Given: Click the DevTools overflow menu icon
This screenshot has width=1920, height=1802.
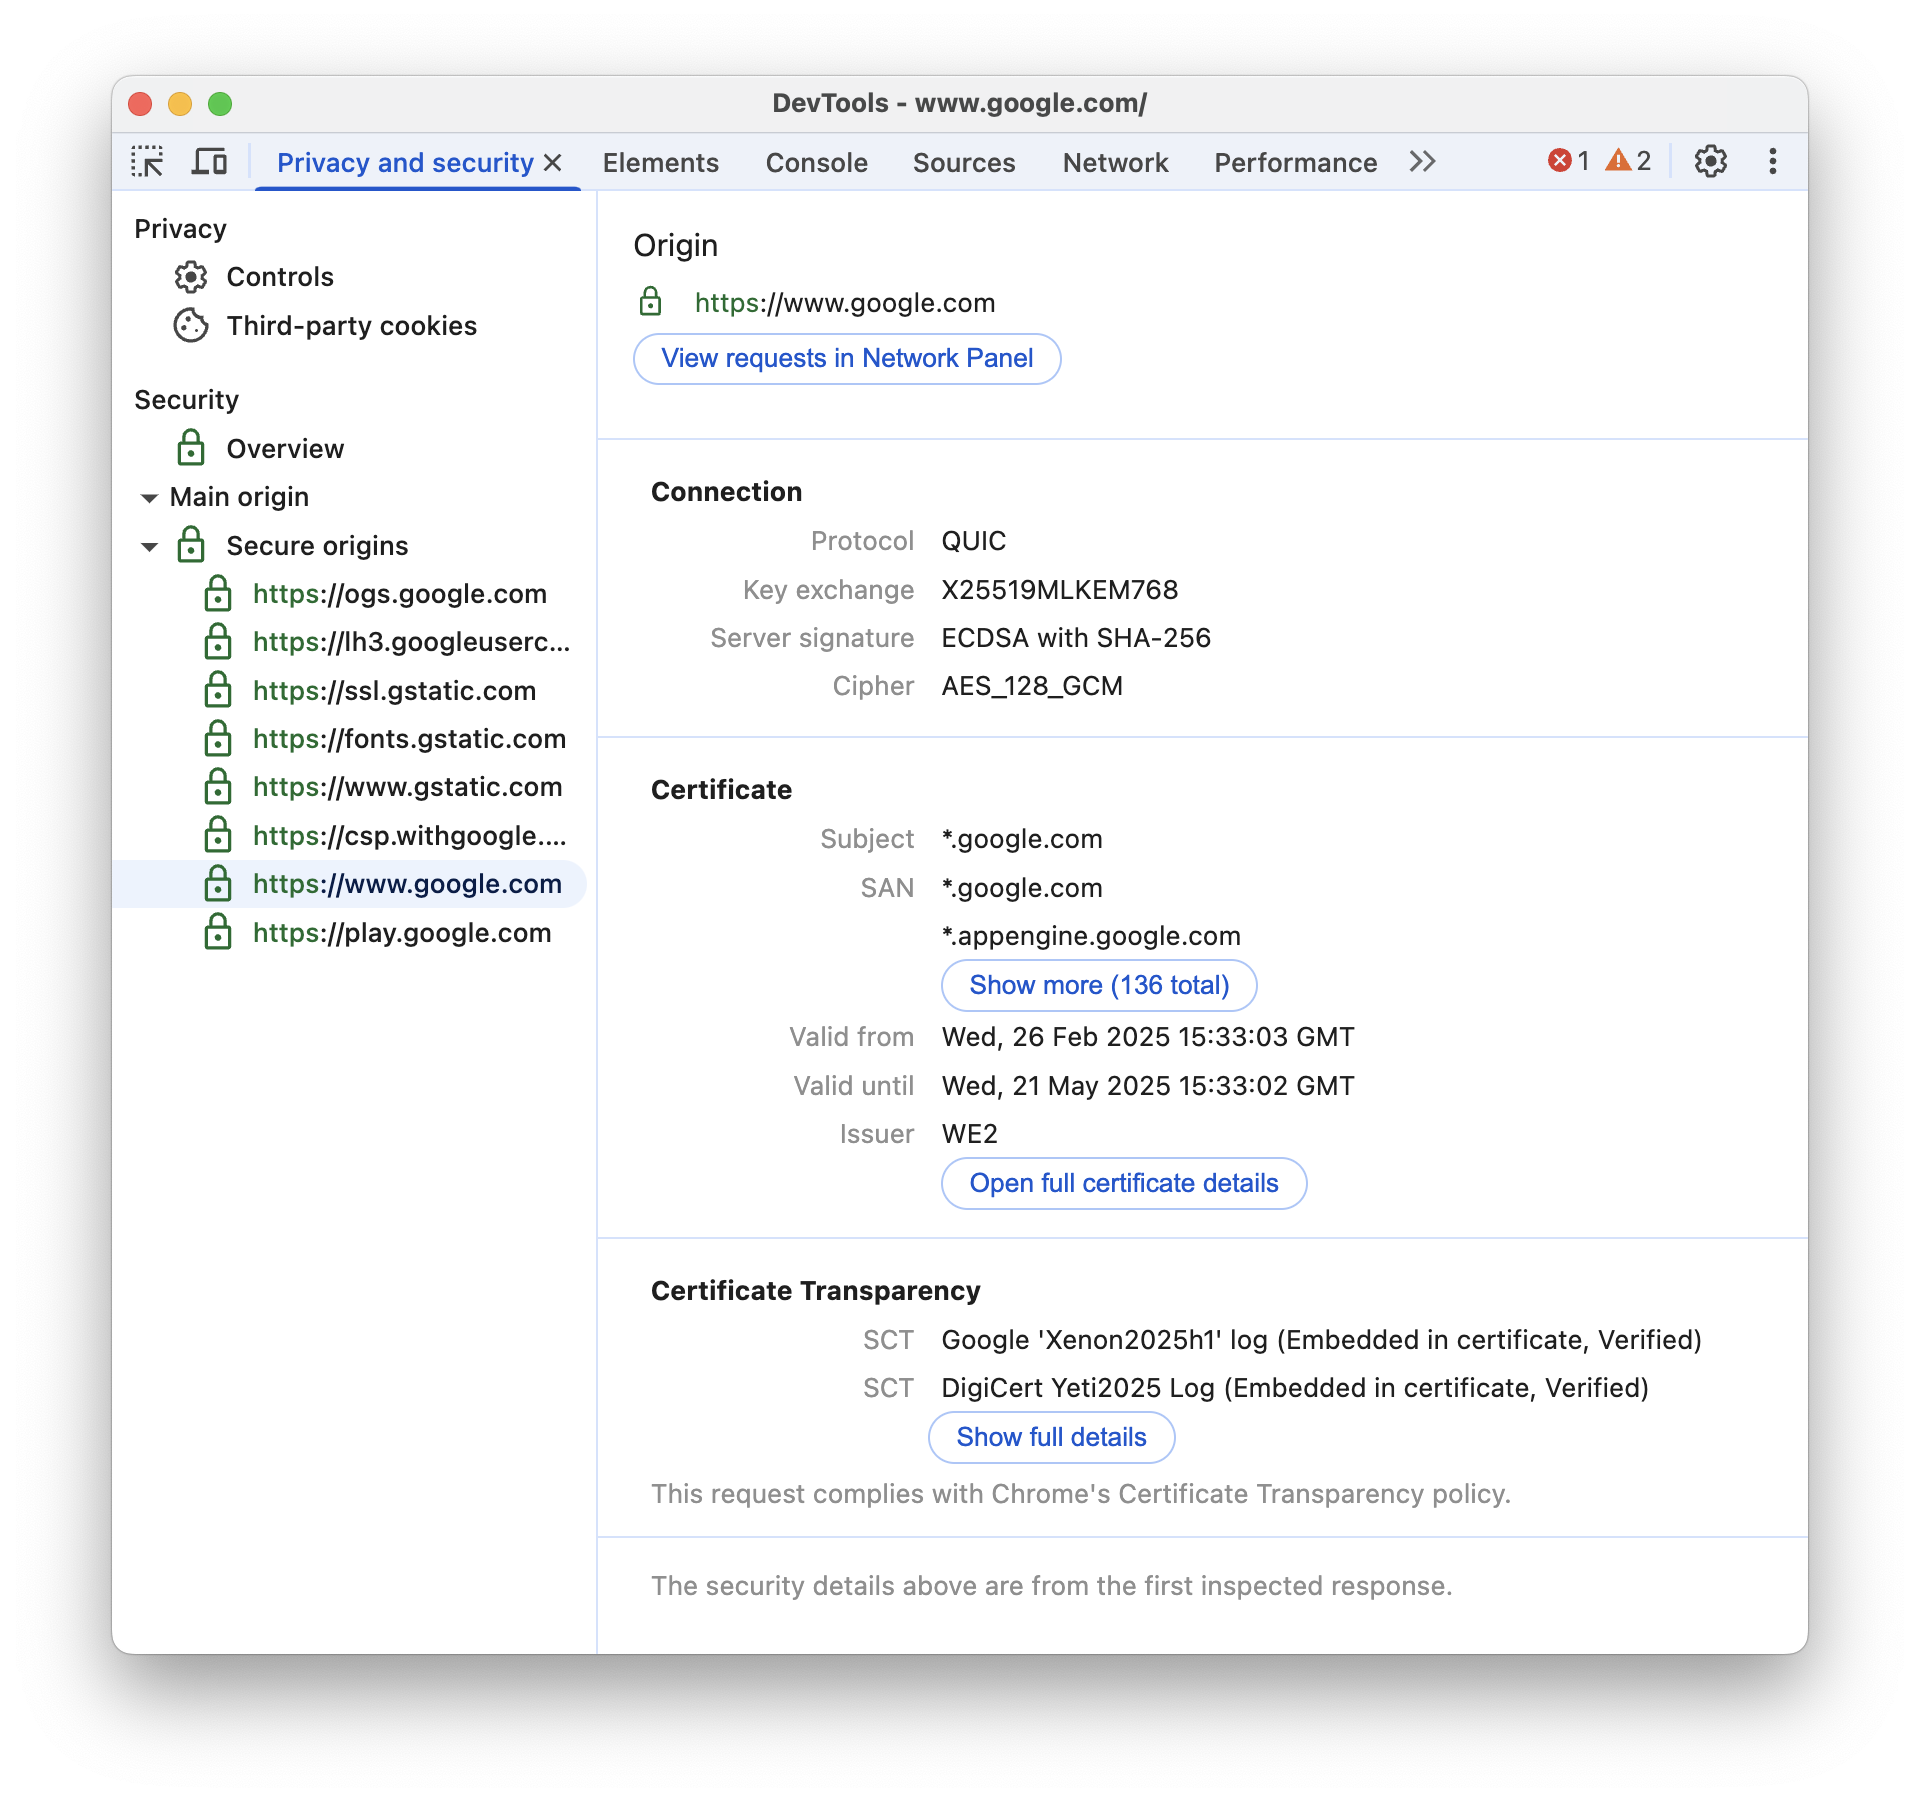Looking at the screenshot, I should [1773, 161].
